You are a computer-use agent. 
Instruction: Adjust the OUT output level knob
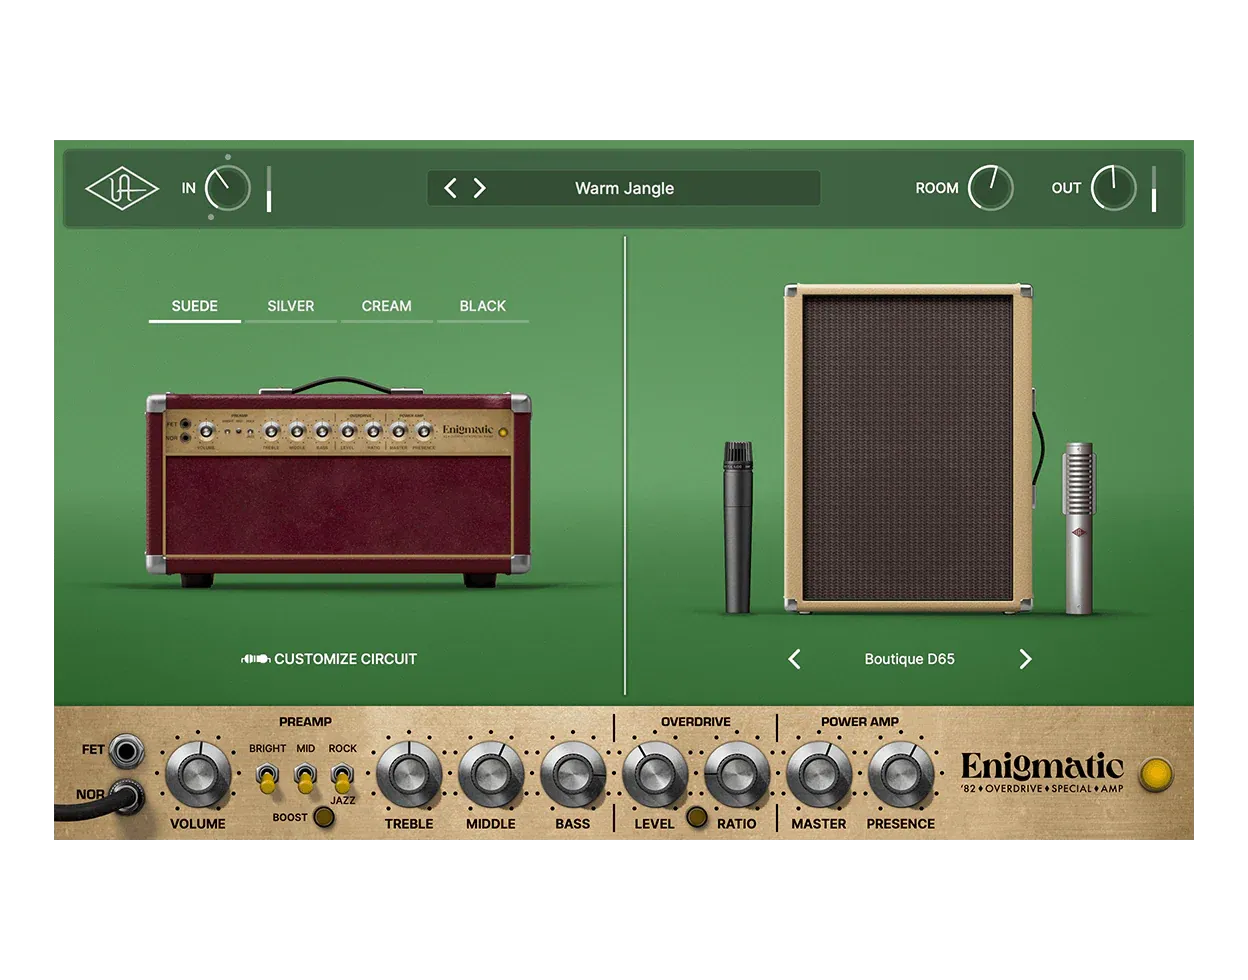1113,188
